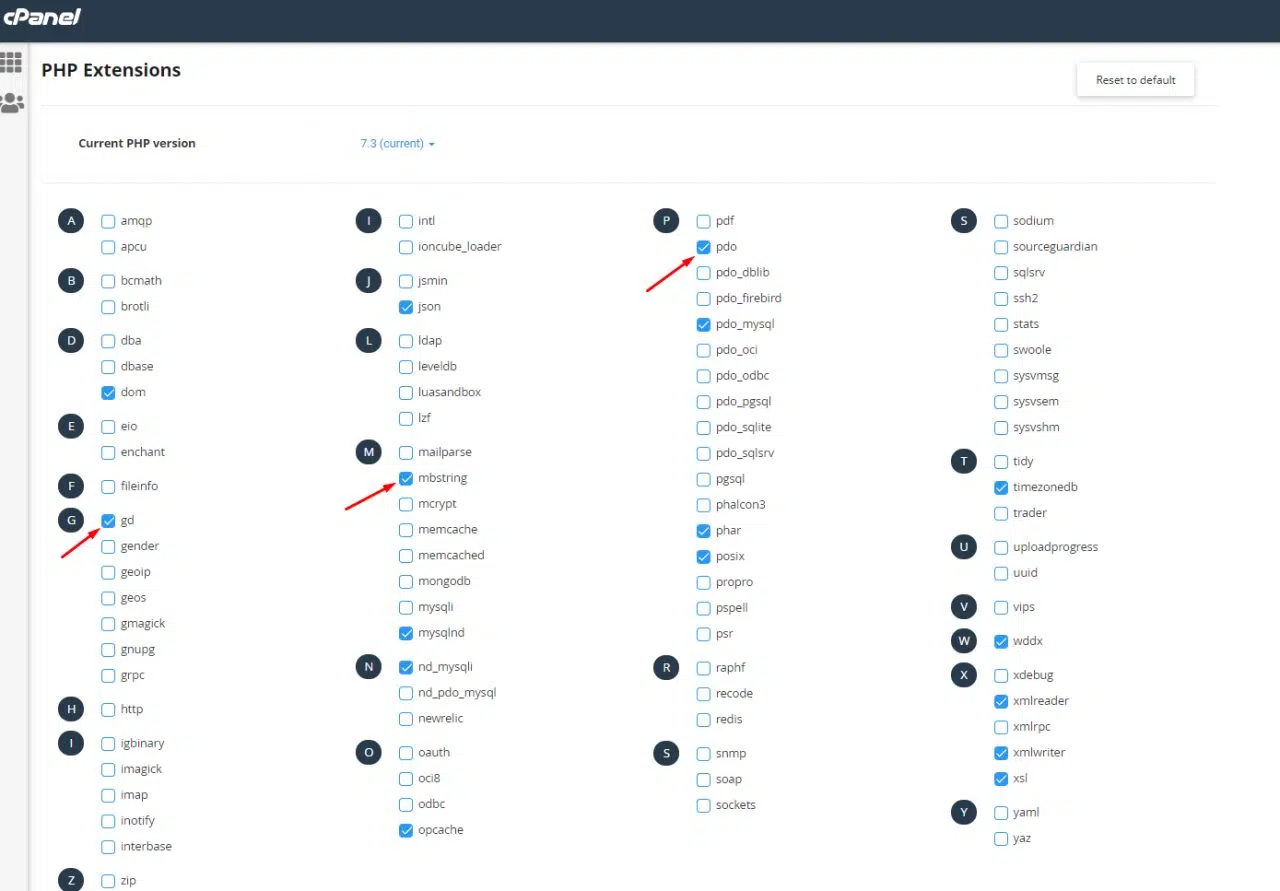Click the letter P group badge
The width and height of the screenshot is (1280, 891).
tap(667, 221)
